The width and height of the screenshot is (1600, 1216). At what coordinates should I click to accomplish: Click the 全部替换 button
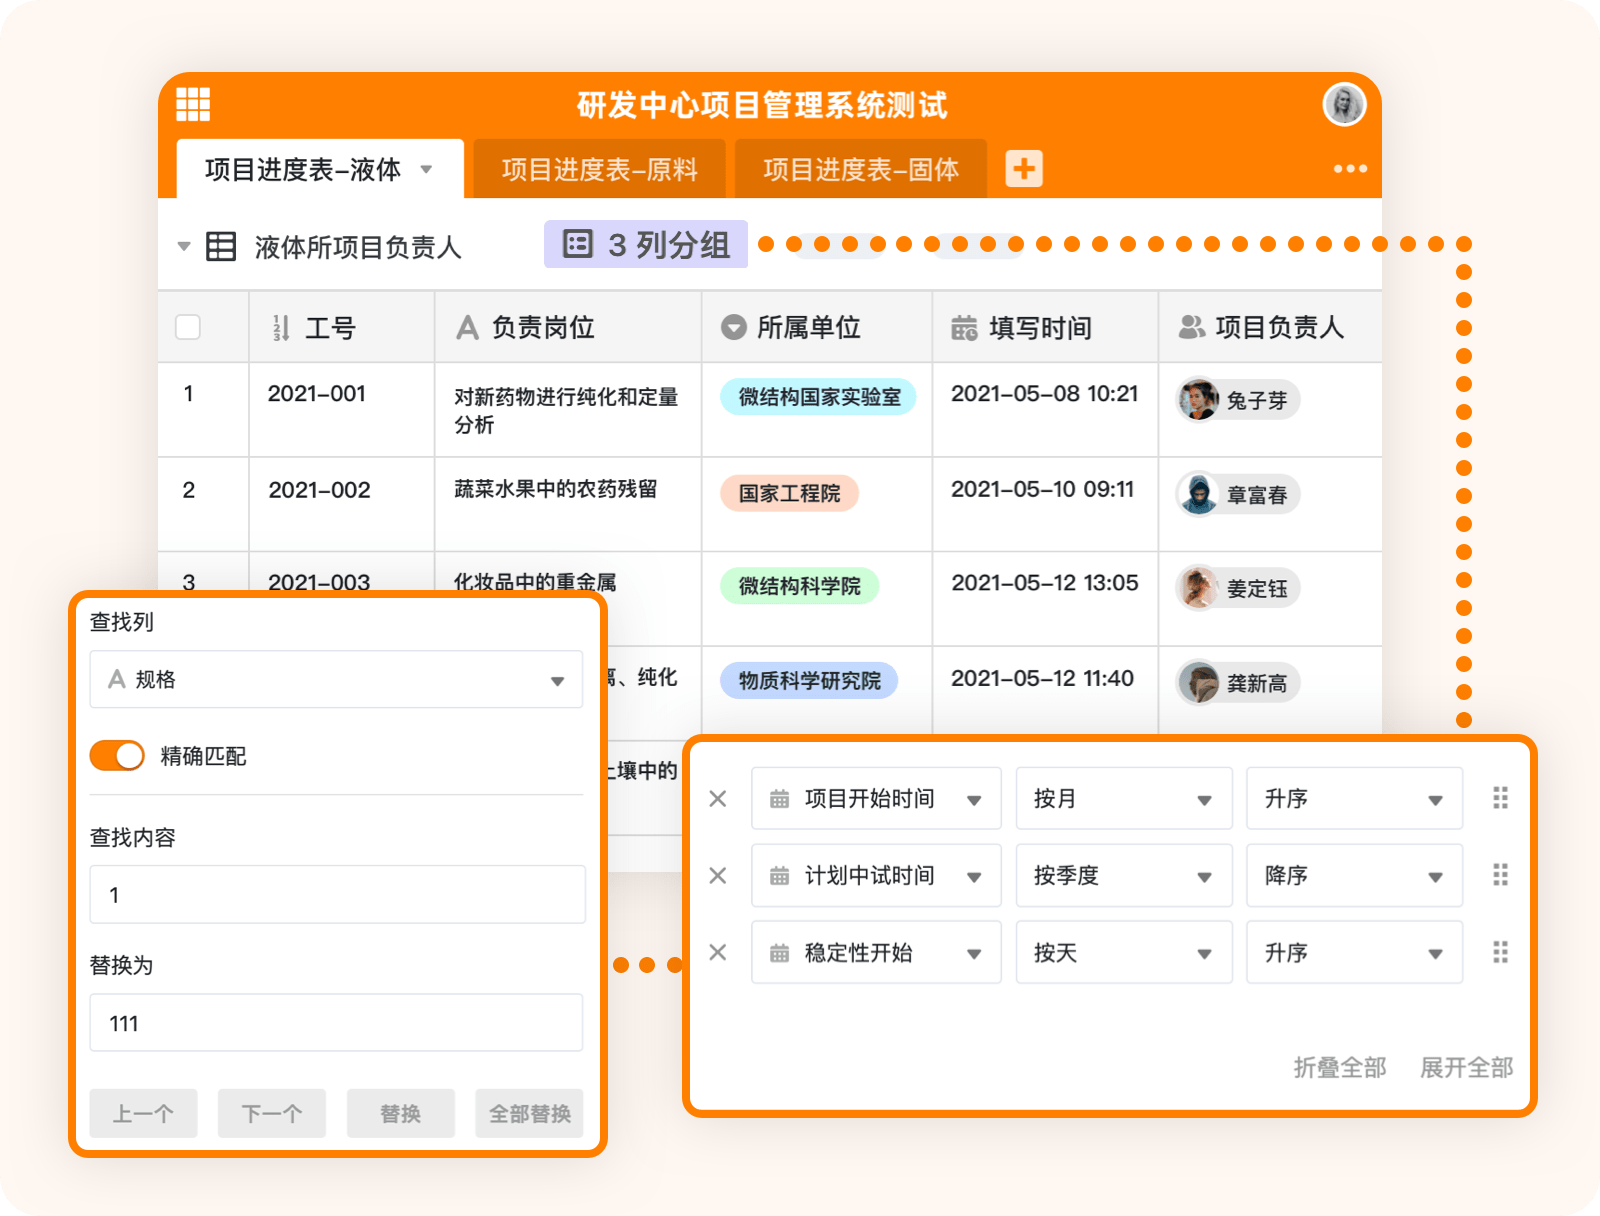click(x=529, y=1113)
